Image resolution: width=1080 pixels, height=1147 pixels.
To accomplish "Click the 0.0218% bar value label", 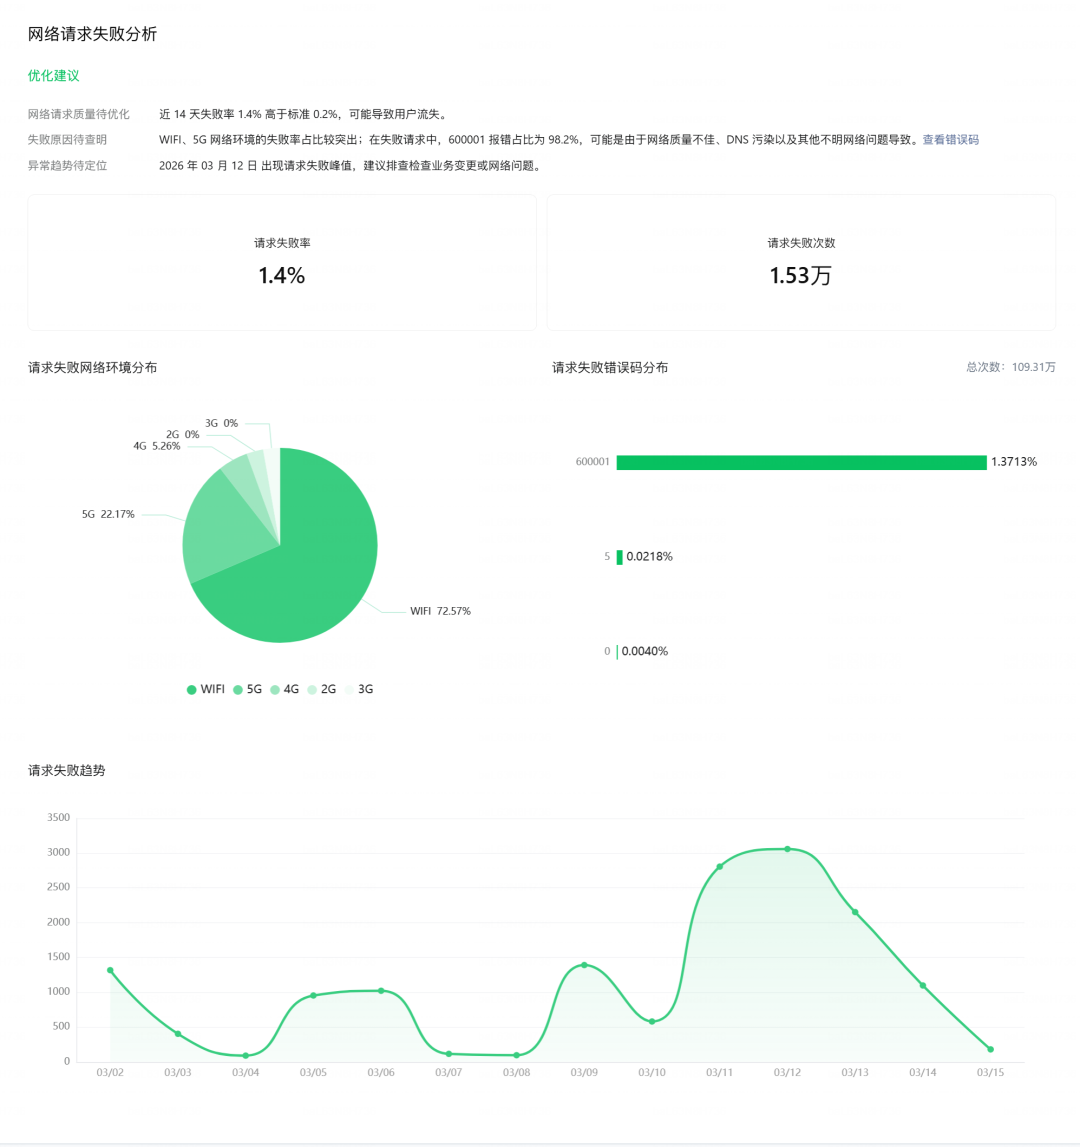I will (x=649, y=557).
